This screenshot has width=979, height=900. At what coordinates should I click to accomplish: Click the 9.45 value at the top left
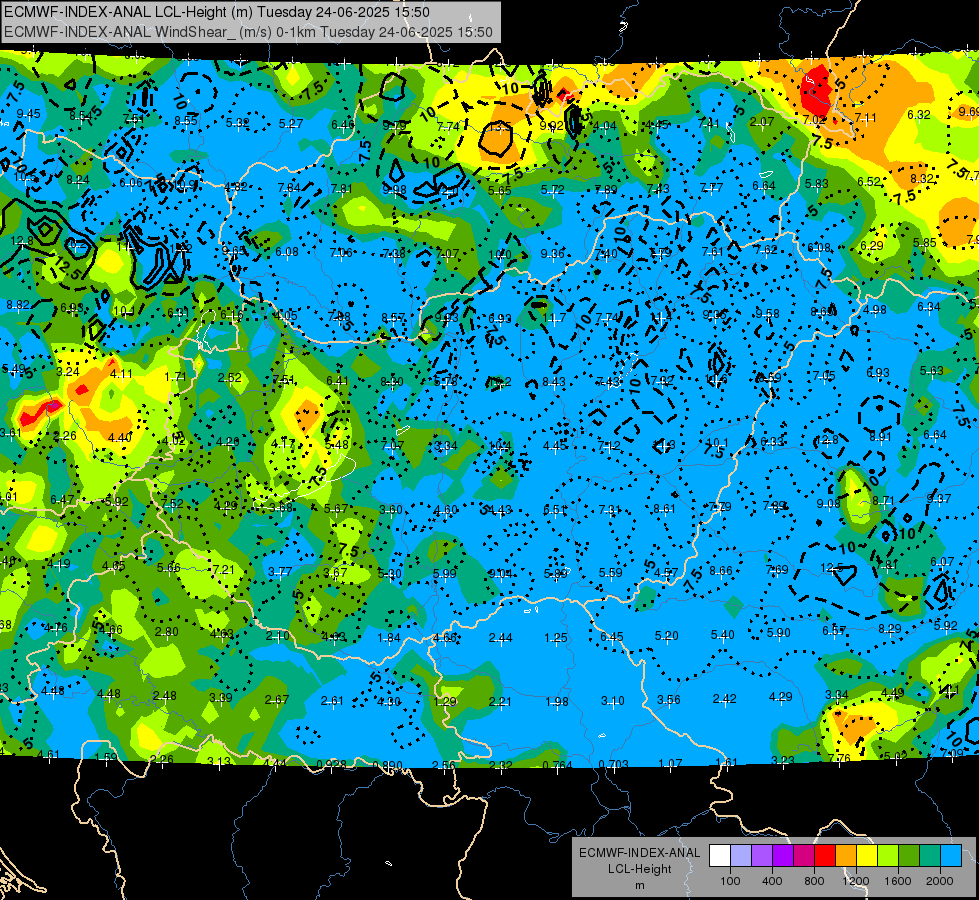click(29, 114)
